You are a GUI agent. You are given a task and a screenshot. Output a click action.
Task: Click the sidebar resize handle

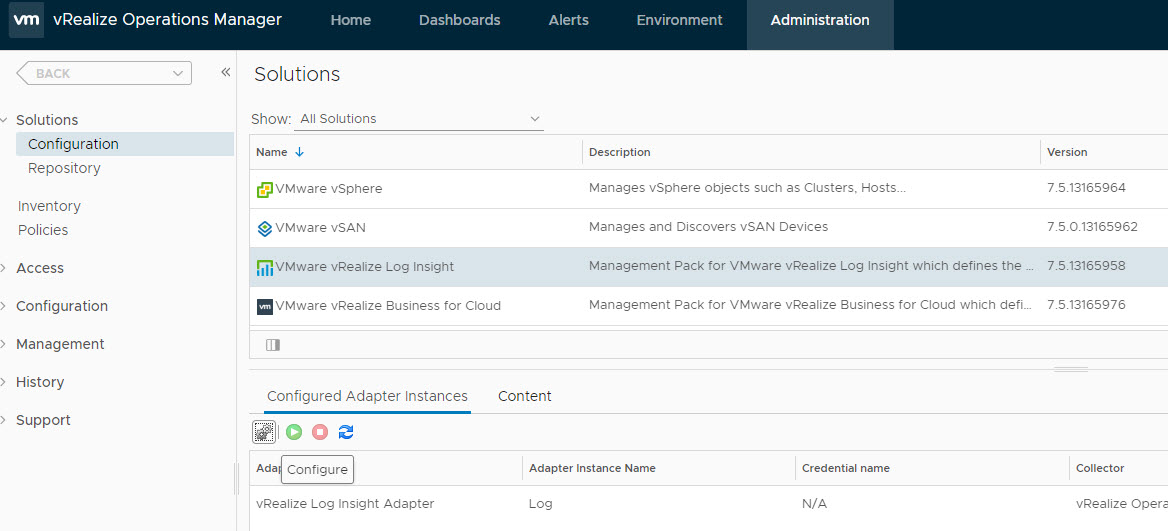237,478
